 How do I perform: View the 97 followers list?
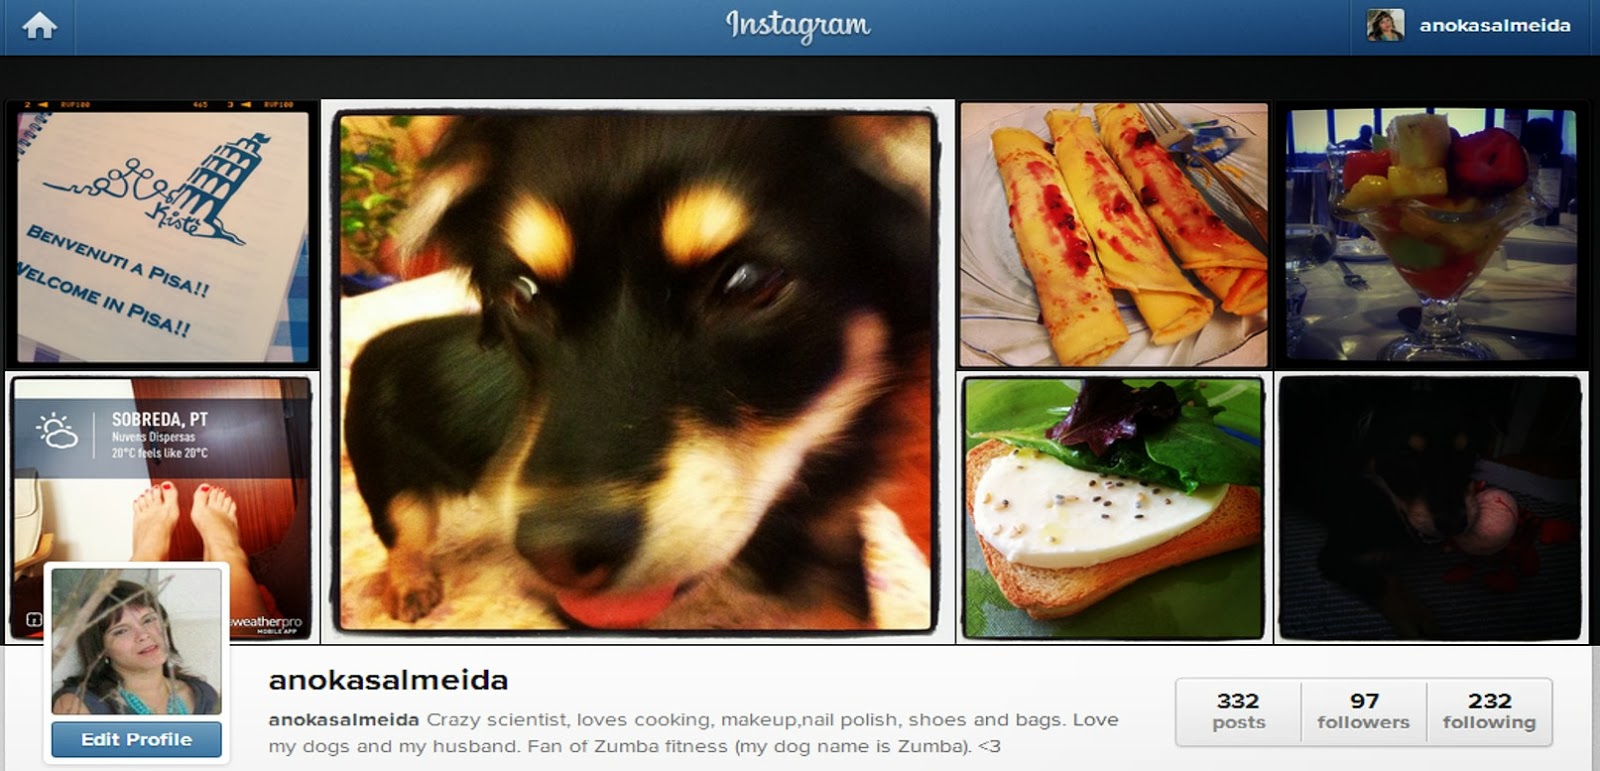(1363, 712)
